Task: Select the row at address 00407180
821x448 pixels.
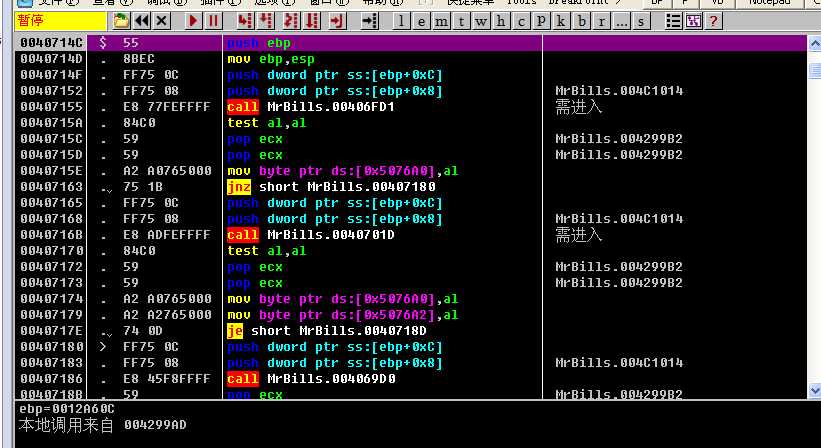Action: coord(410,347)
